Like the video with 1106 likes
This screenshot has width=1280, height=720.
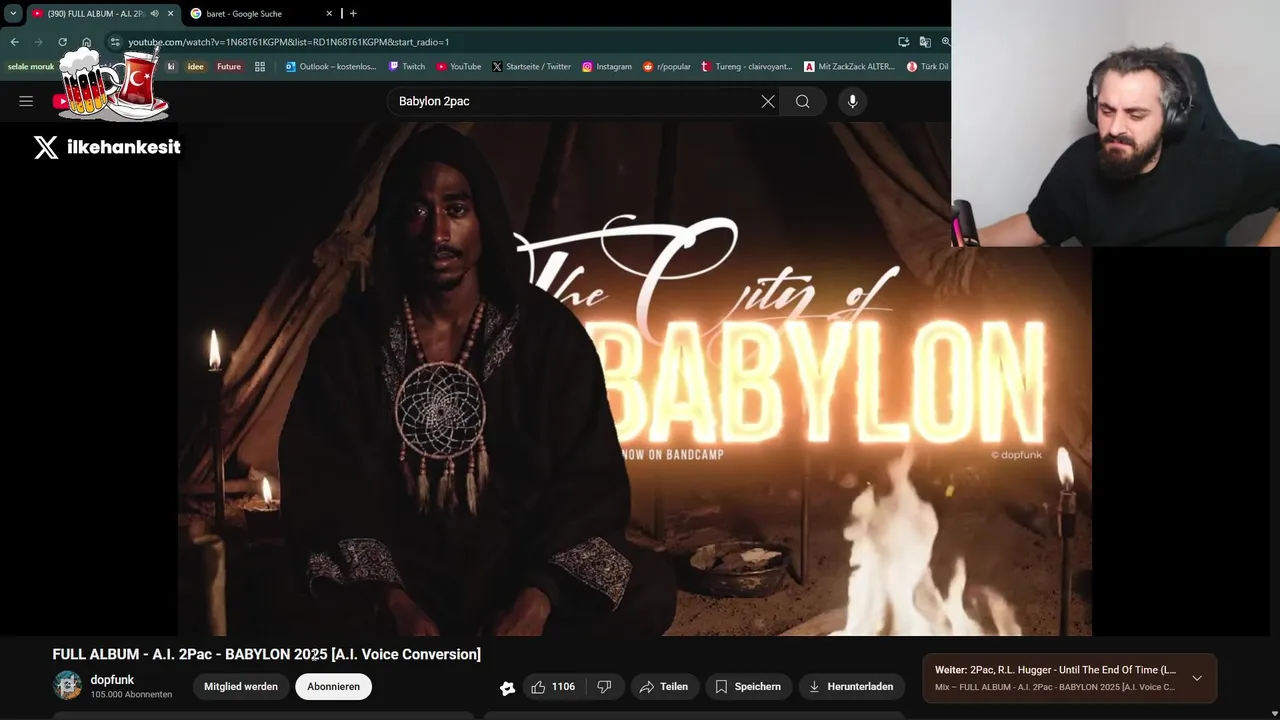tap(553, 687)
